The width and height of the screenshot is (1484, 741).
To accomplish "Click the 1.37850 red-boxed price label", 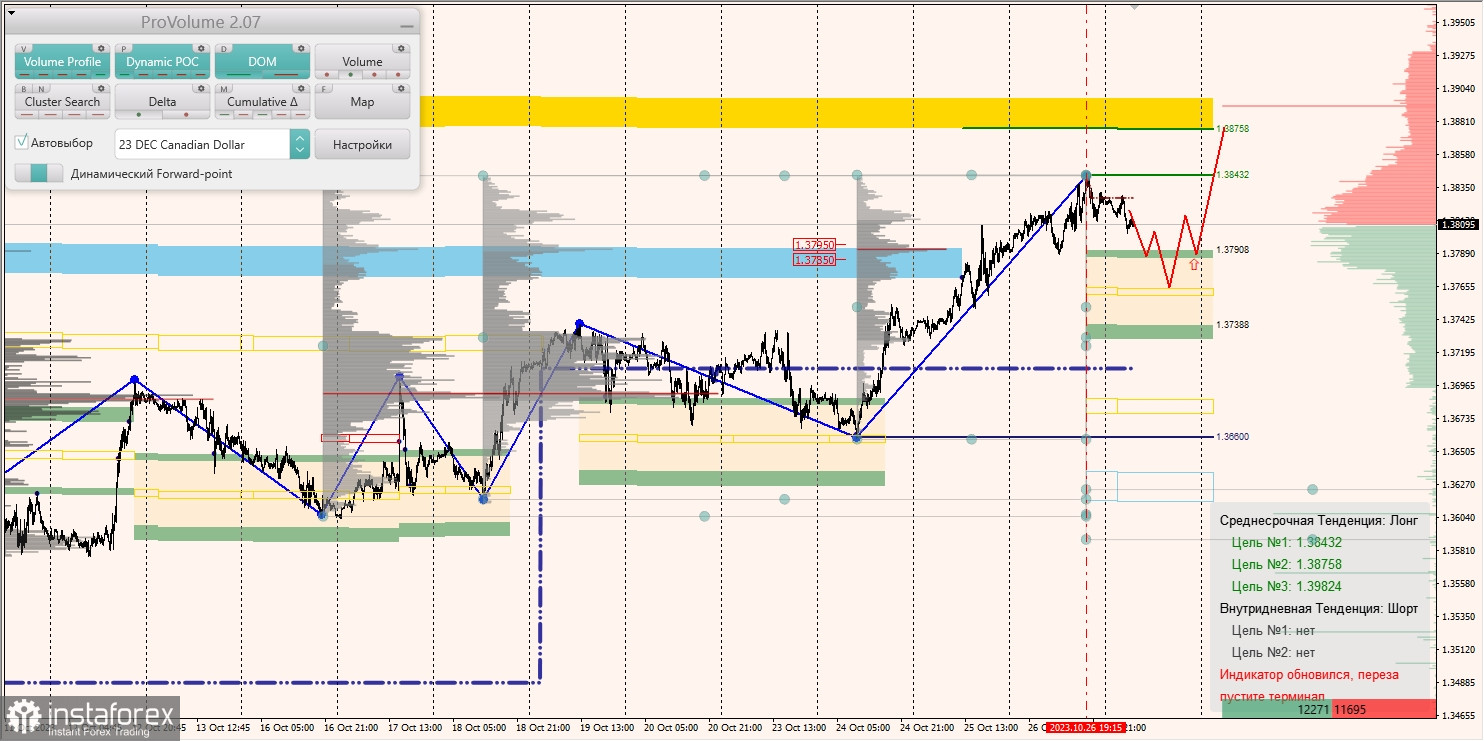I will pyautogui.click(x=813, y=259).
